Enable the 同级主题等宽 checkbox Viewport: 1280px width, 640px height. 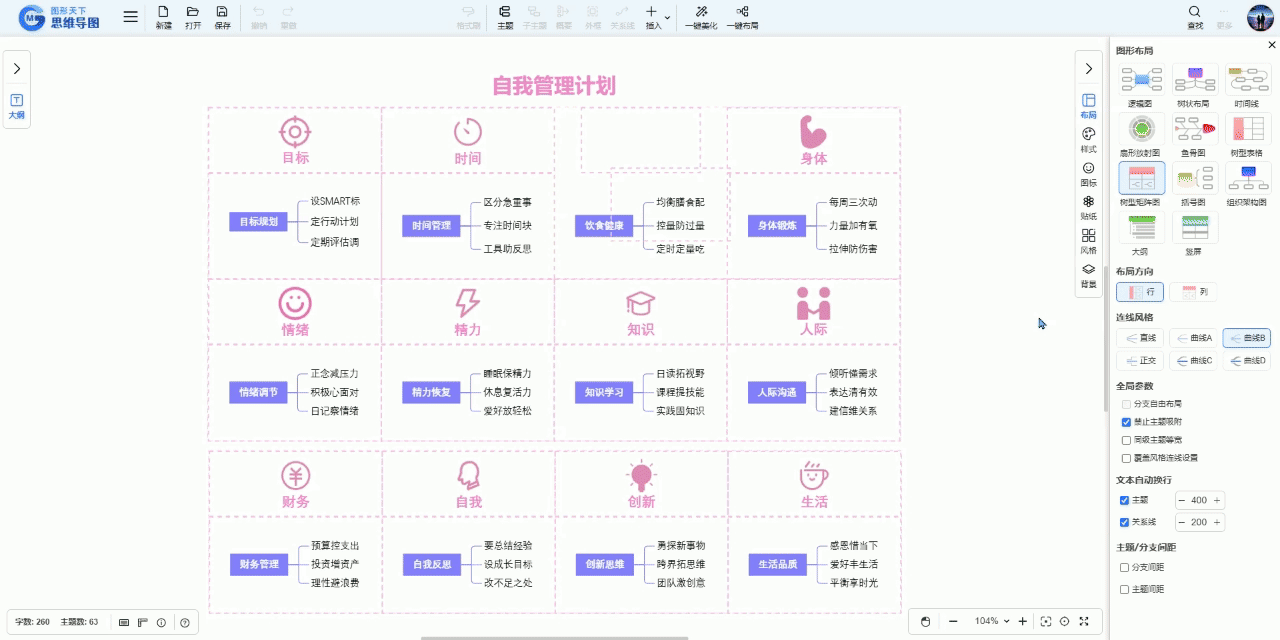point(1126,440)
